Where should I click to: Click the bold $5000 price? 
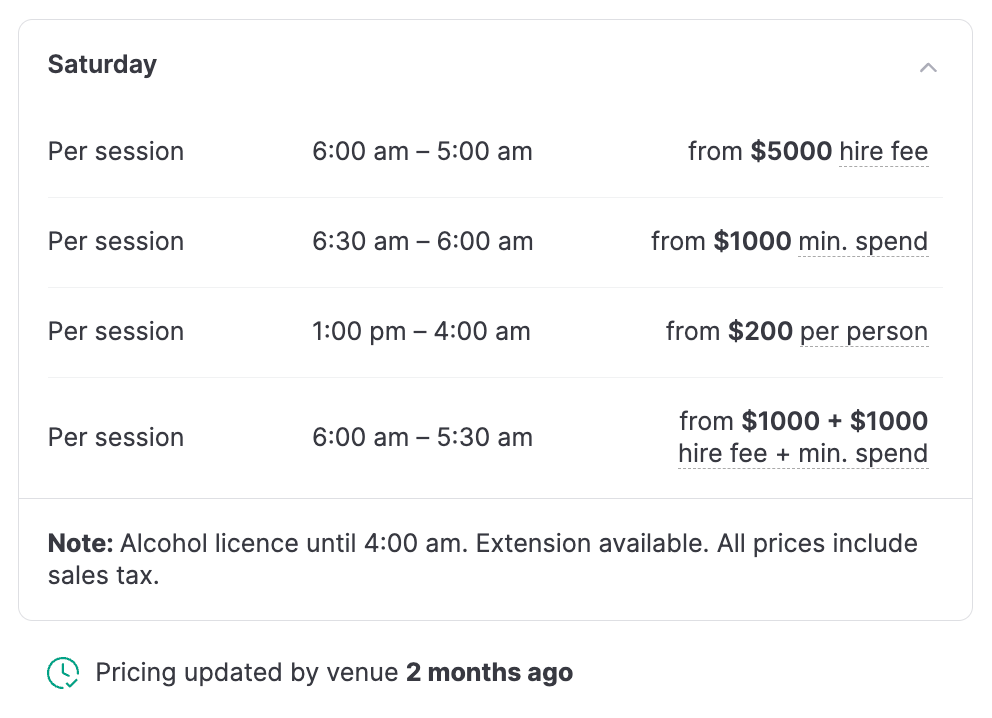point(791,152)
